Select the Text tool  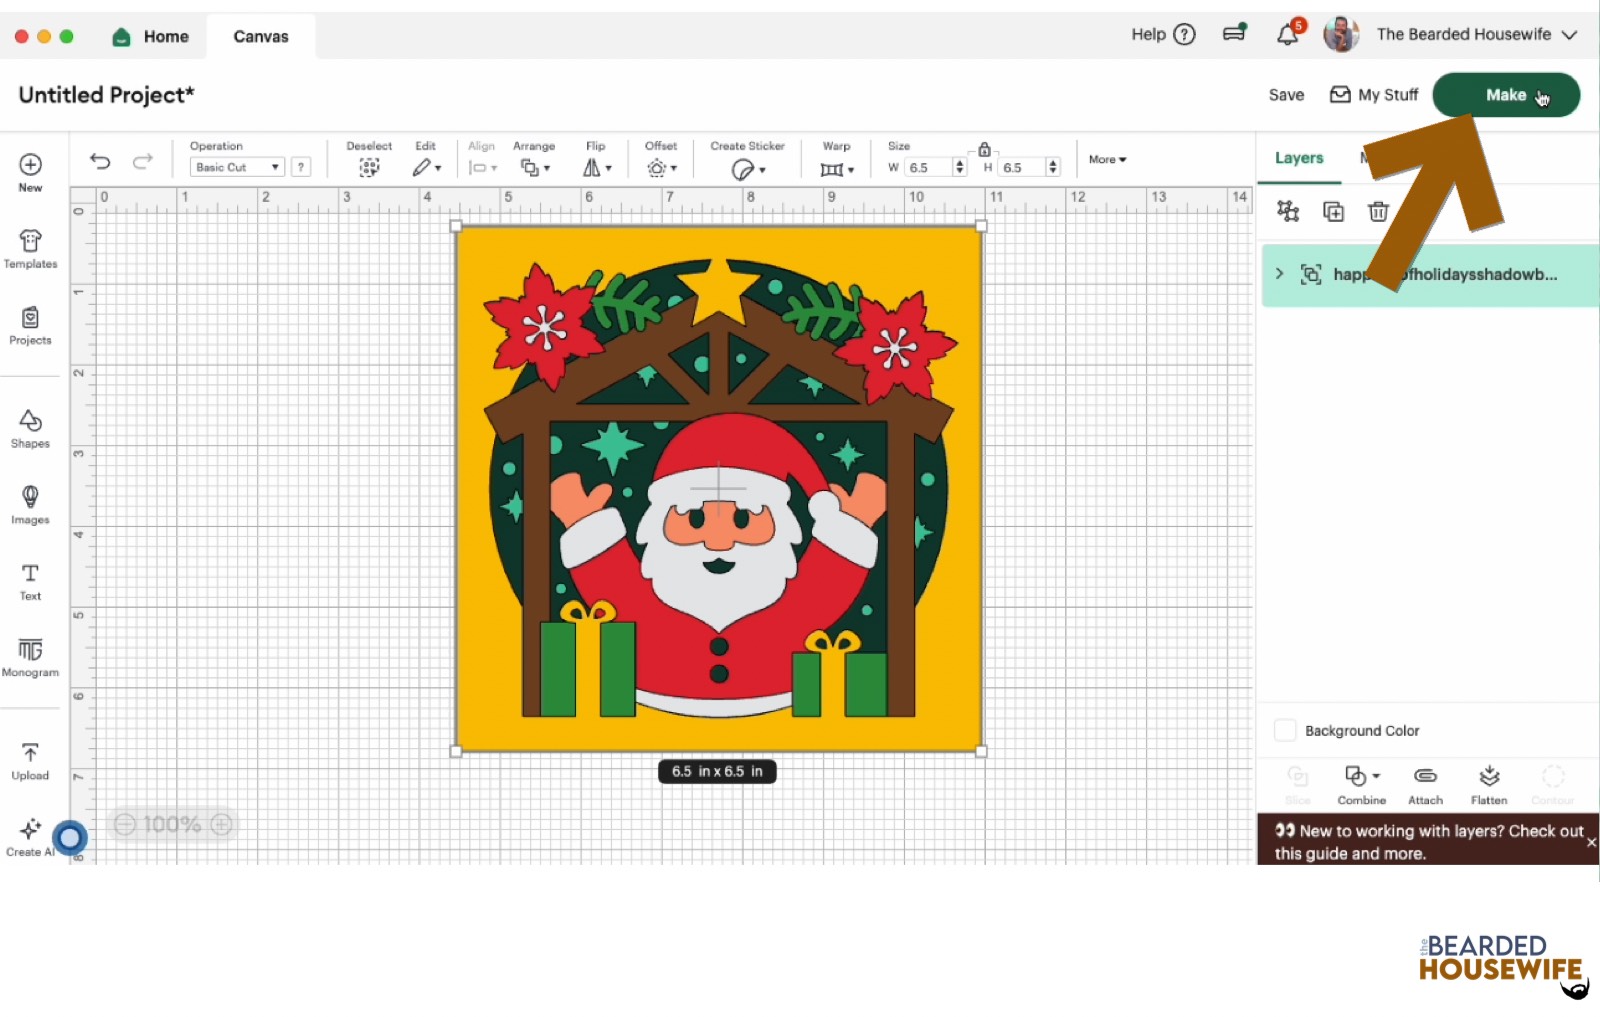(x=30, y=581)
